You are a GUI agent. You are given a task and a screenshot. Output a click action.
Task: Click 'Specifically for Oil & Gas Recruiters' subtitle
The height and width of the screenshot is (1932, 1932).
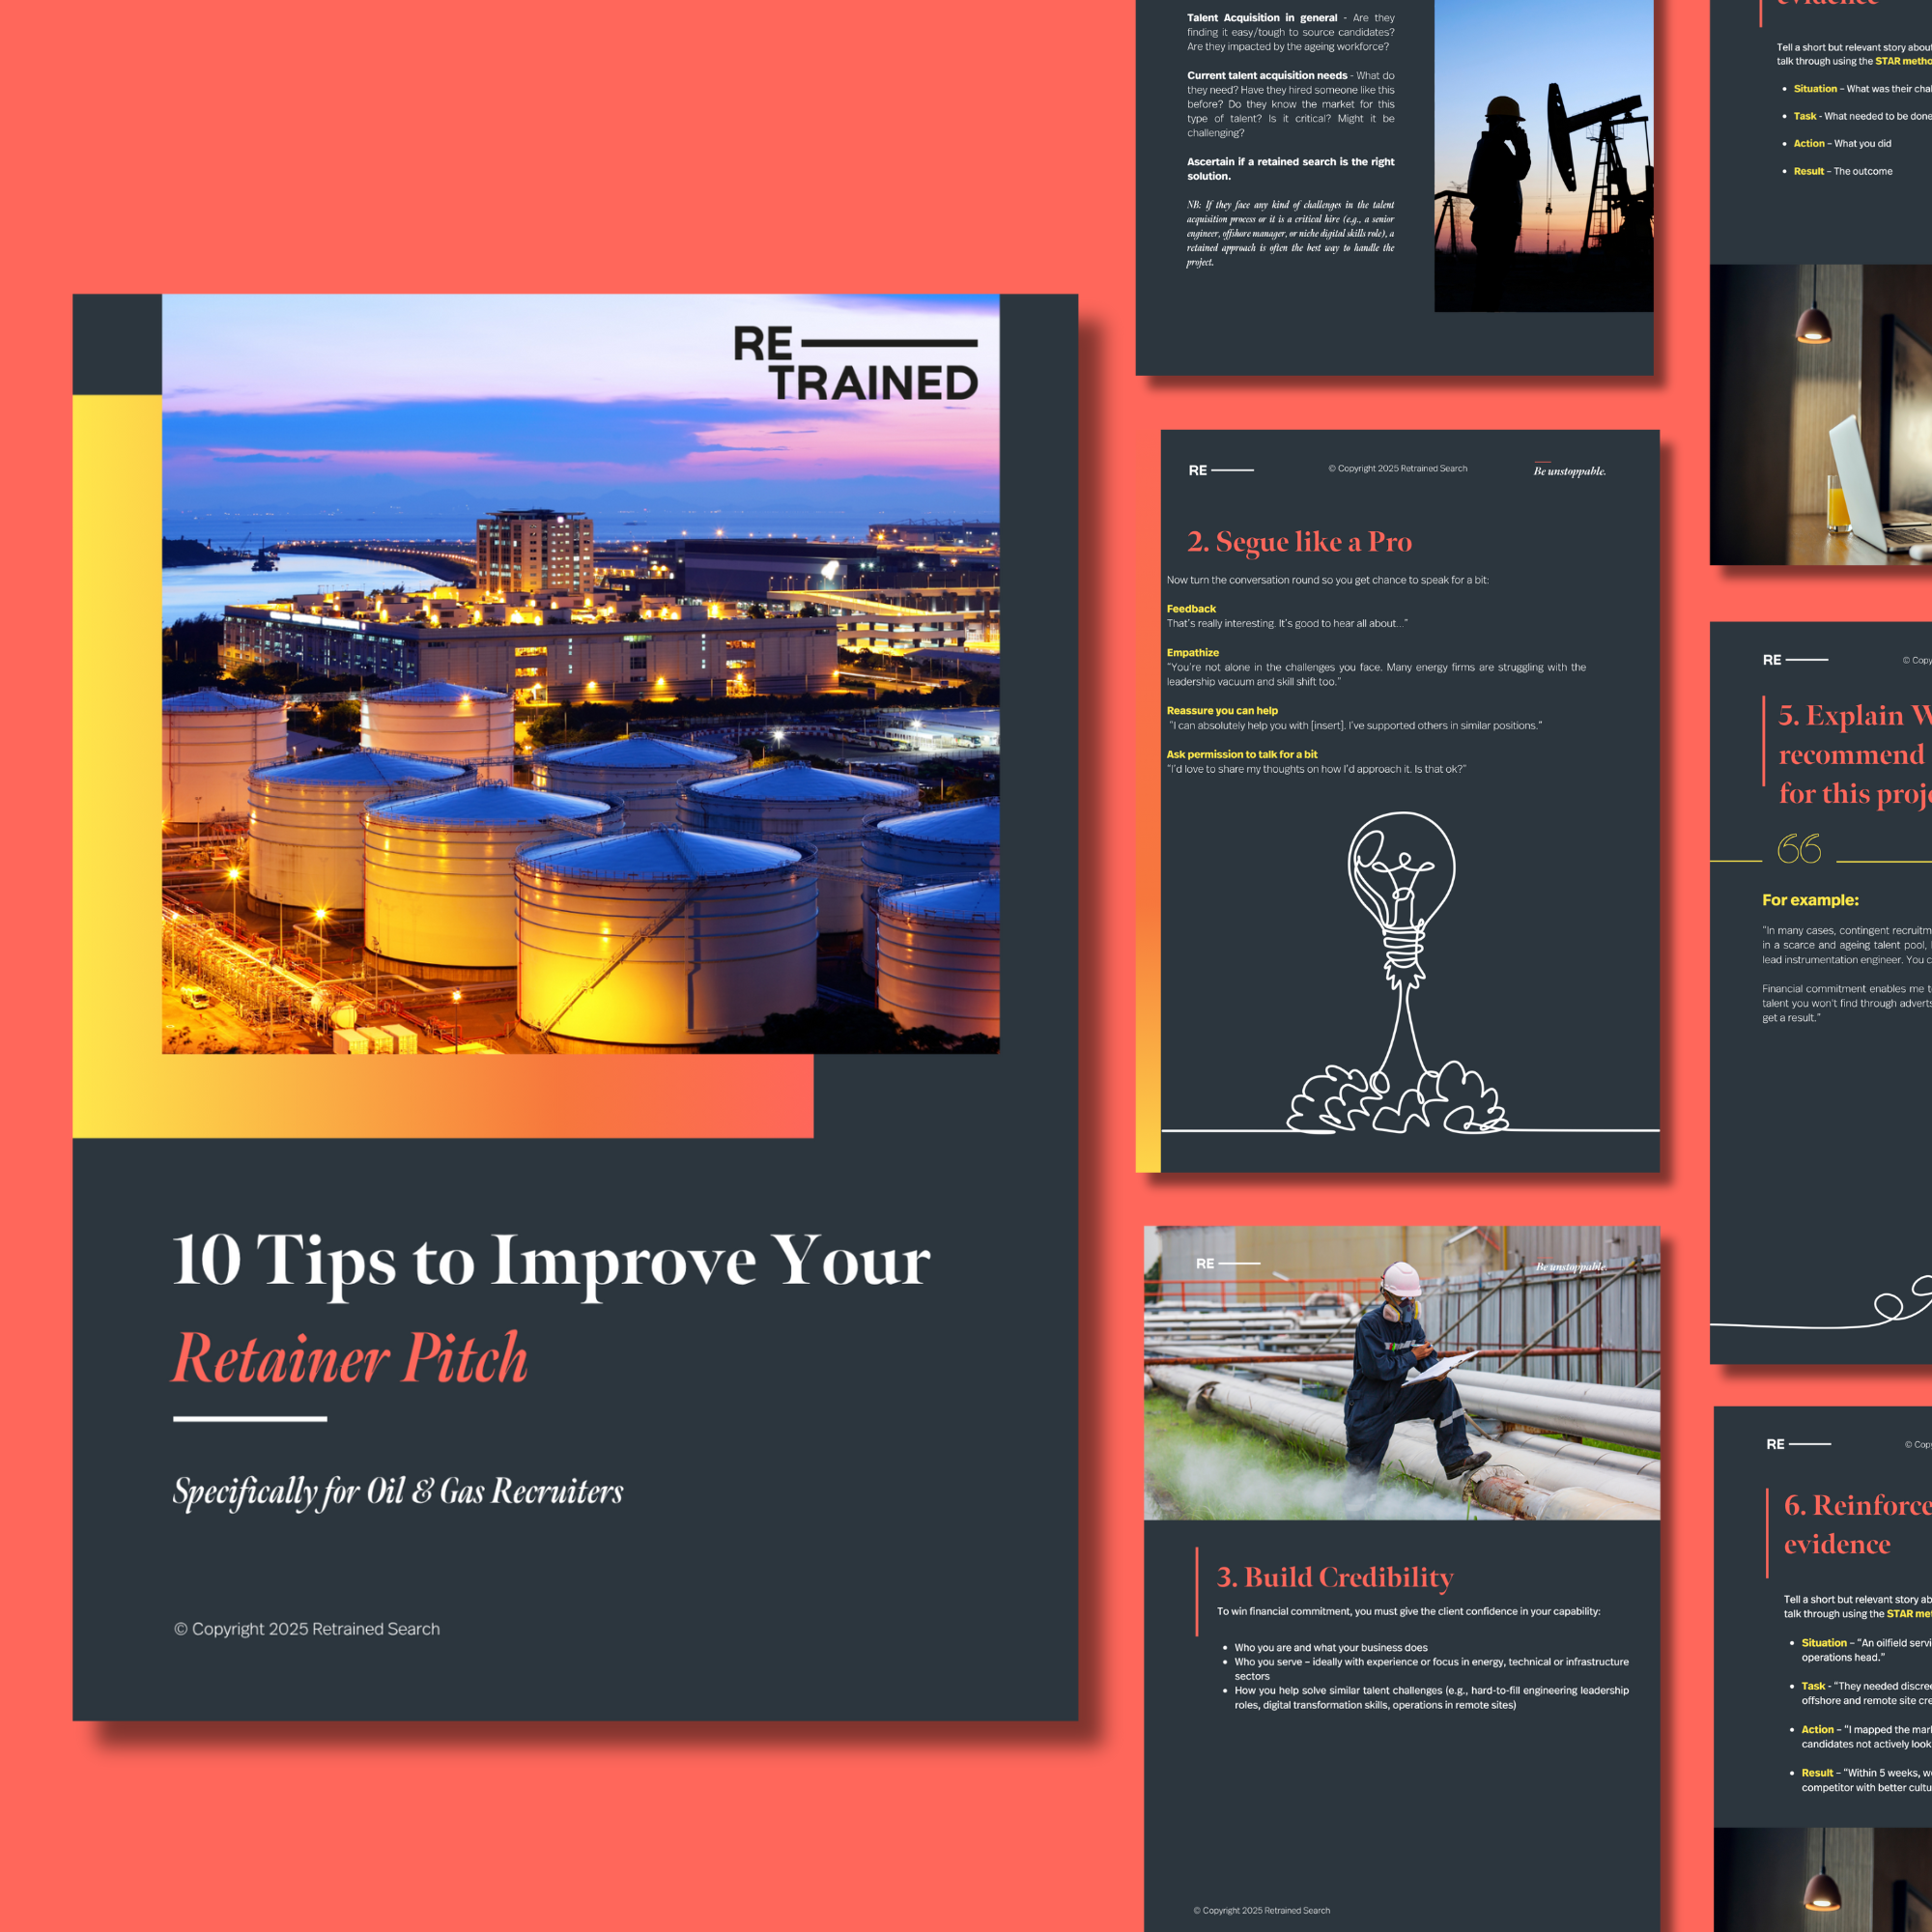pos(398,1491)
